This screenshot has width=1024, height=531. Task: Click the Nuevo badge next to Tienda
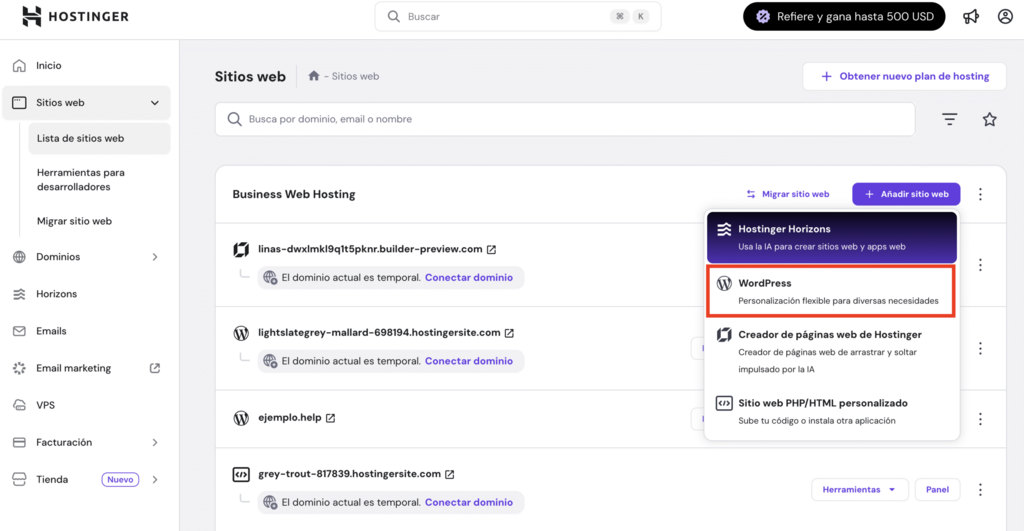point(120,479)
